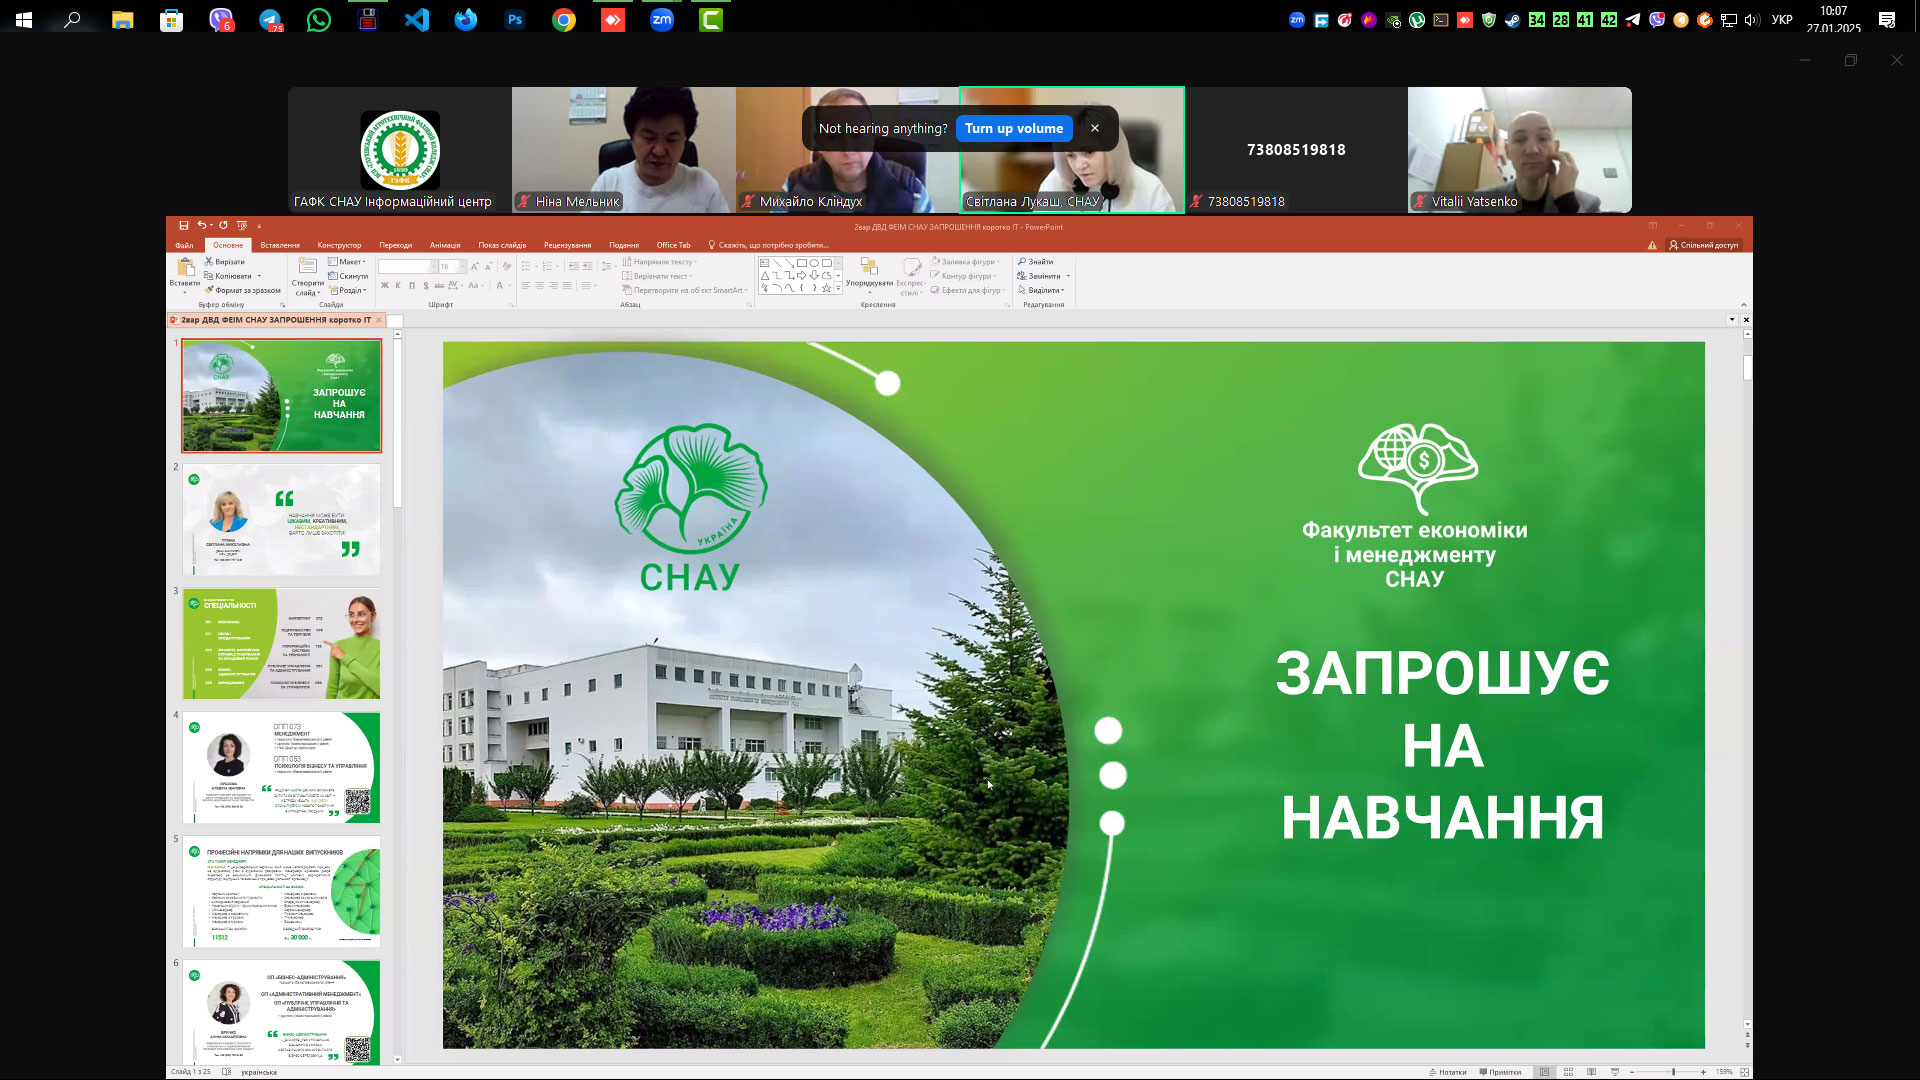Select slide 4 thumbnail
The width and height of the screenshot is (1920, 1080).
tap(281, 767)
